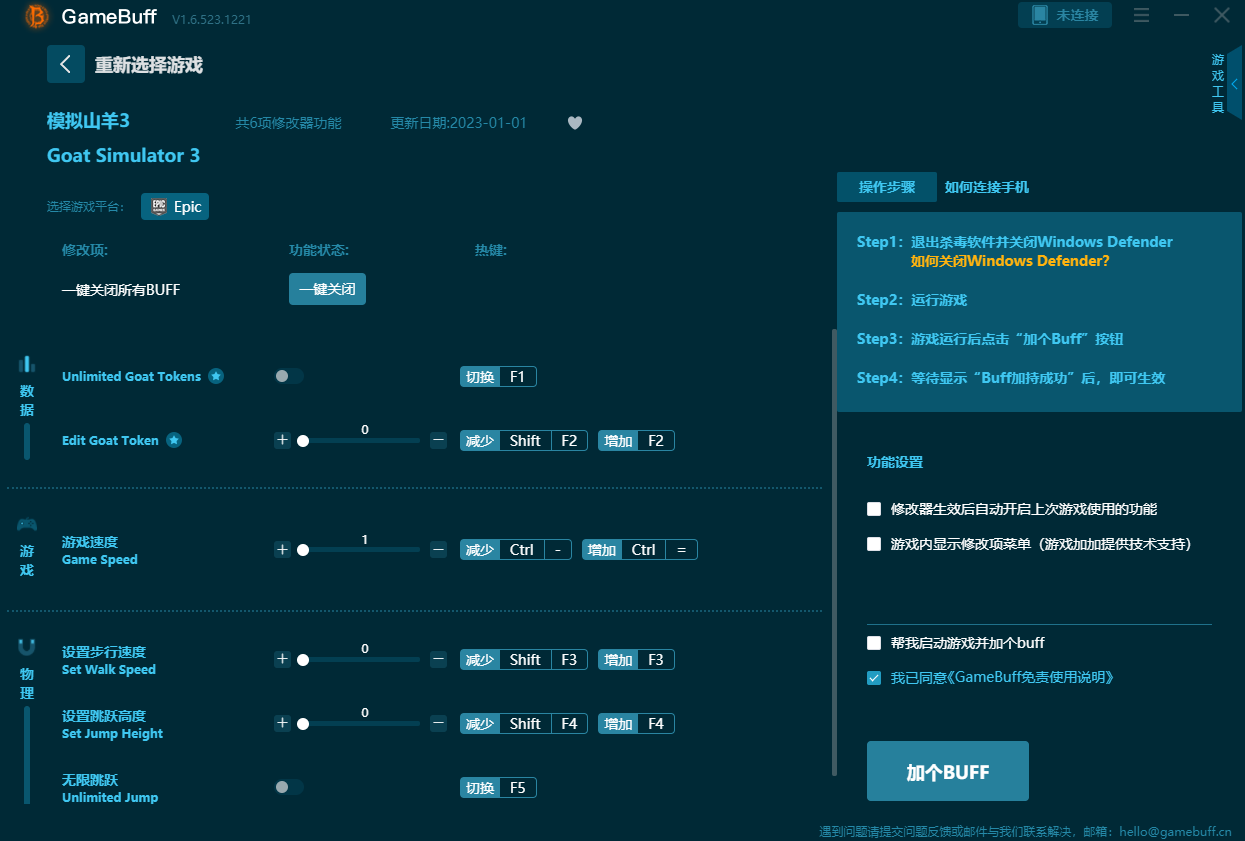Click the F2 增加 hotkey box
Screen dimensions: 1245x841
[x=636, y=441]
